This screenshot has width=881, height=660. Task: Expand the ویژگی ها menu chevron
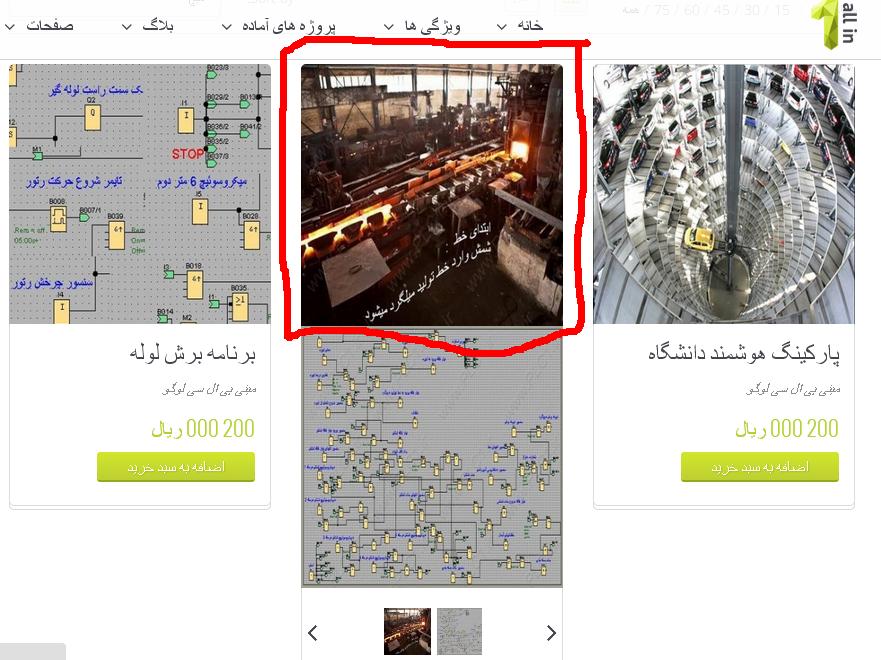(x=388, y=26)
